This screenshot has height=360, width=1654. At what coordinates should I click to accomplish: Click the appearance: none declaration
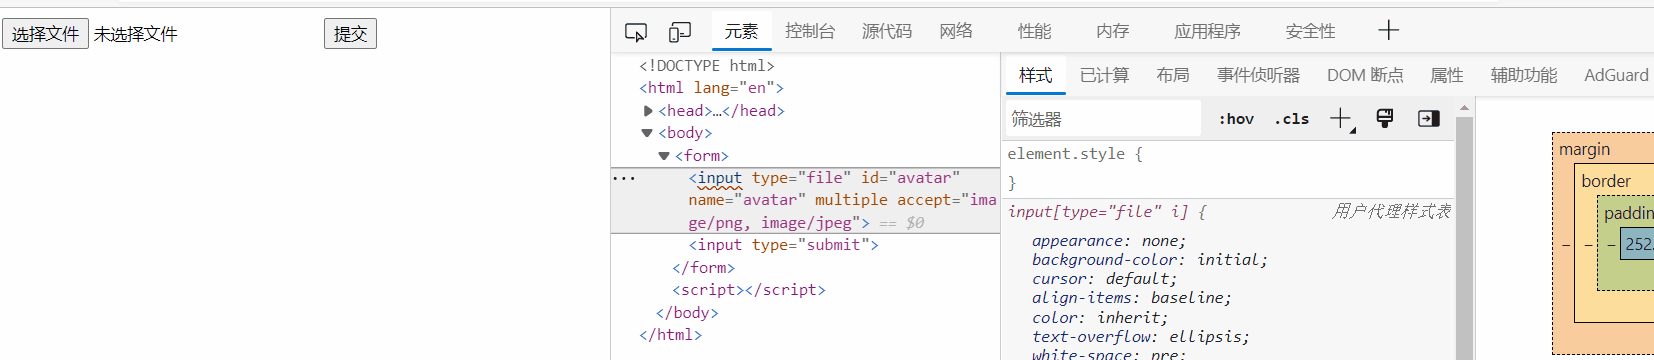click(x=1109, y=241)
